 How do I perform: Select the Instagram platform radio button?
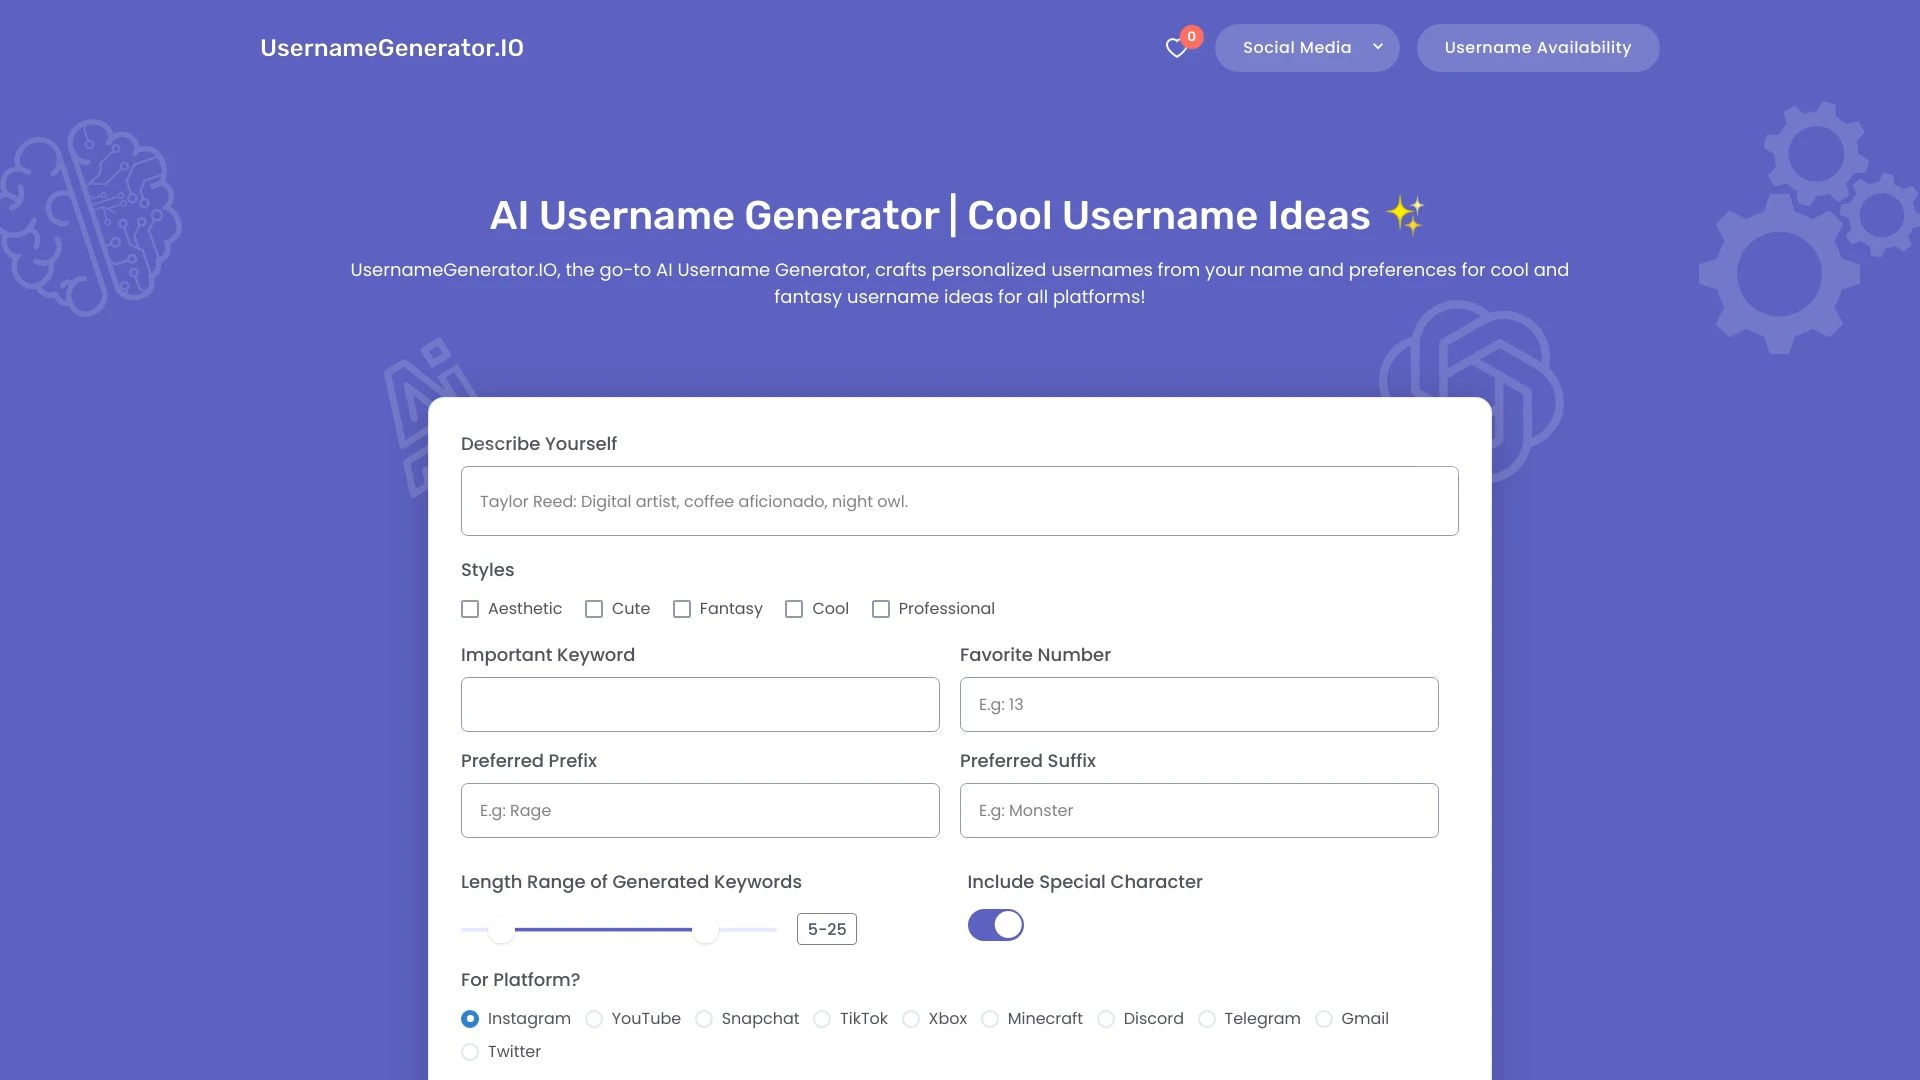(469, 1018)
